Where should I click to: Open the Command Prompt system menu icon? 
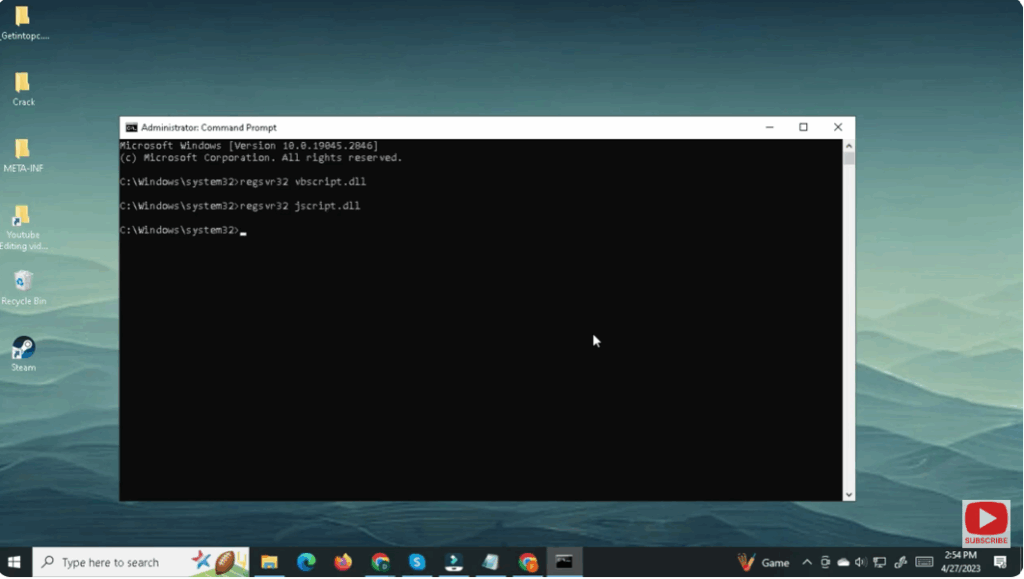(x=129, y=127)
